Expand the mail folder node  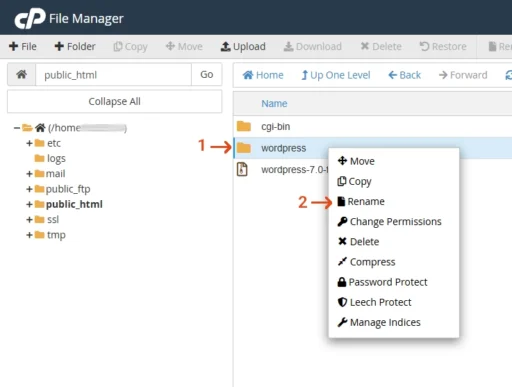29,174
